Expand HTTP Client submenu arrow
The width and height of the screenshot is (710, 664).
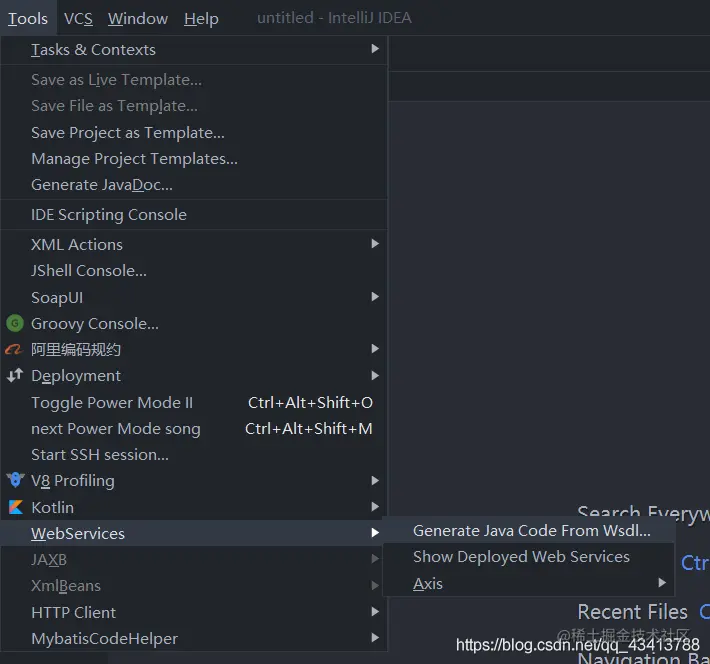point(375,612)
